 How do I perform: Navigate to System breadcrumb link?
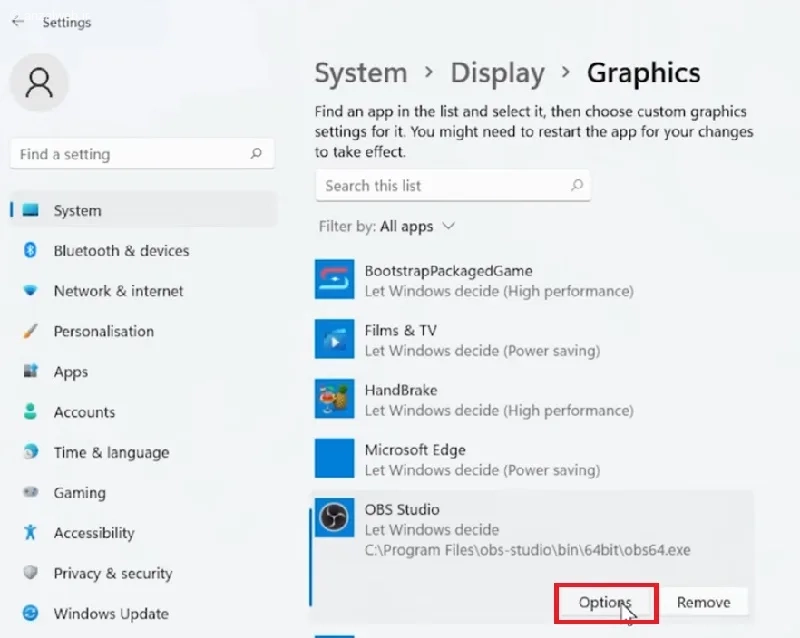[x=360, y=73]
